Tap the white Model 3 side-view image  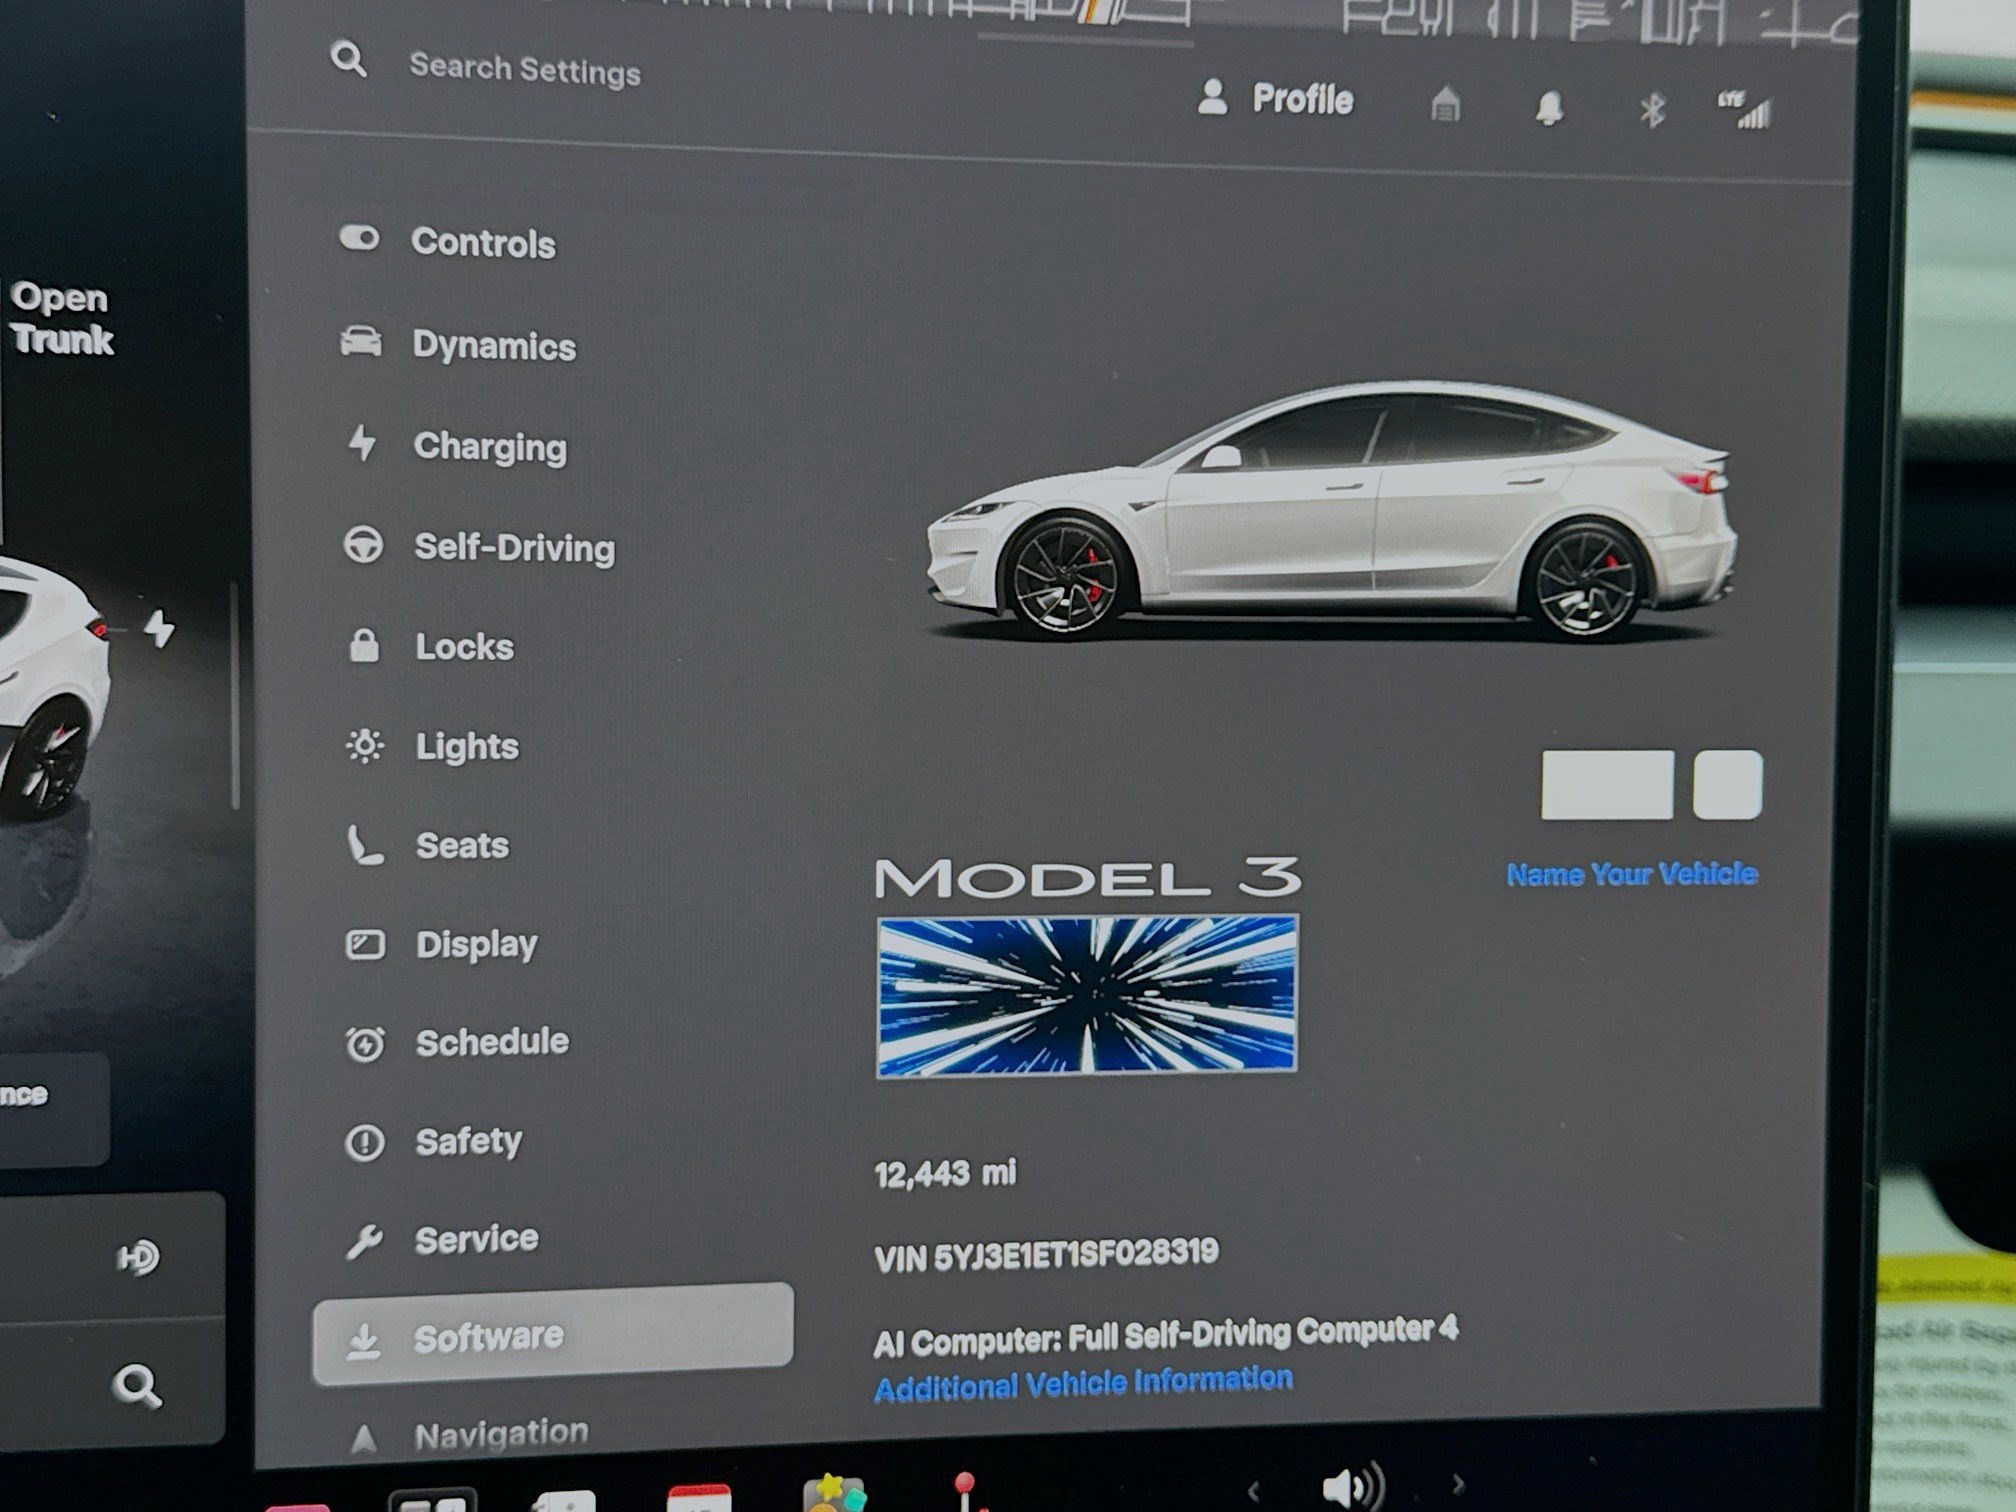click(x=1330, y=512)
